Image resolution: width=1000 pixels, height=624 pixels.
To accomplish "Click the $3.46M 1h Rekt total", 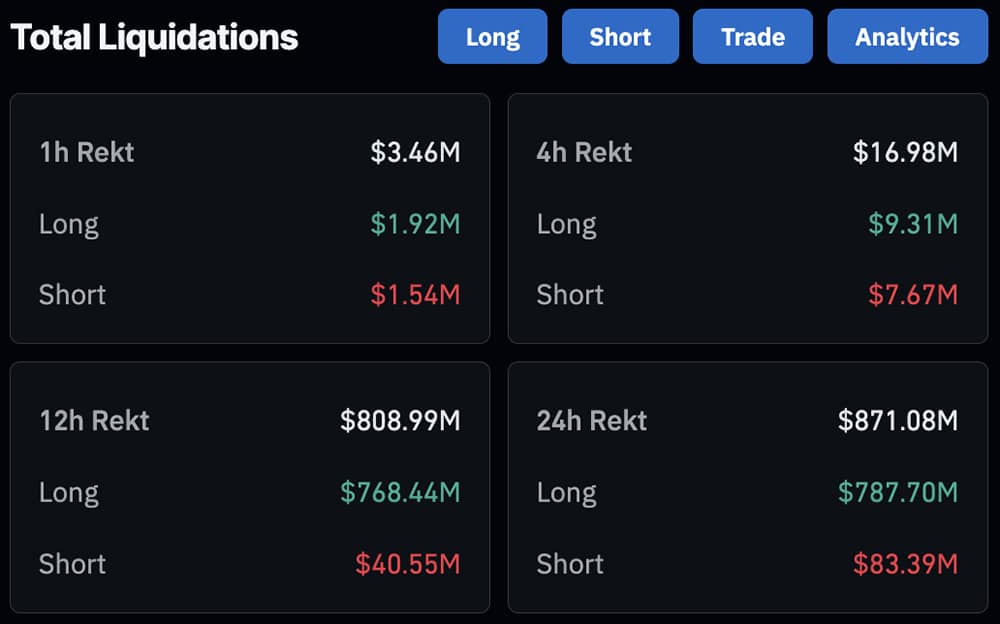I will [420, 152].
